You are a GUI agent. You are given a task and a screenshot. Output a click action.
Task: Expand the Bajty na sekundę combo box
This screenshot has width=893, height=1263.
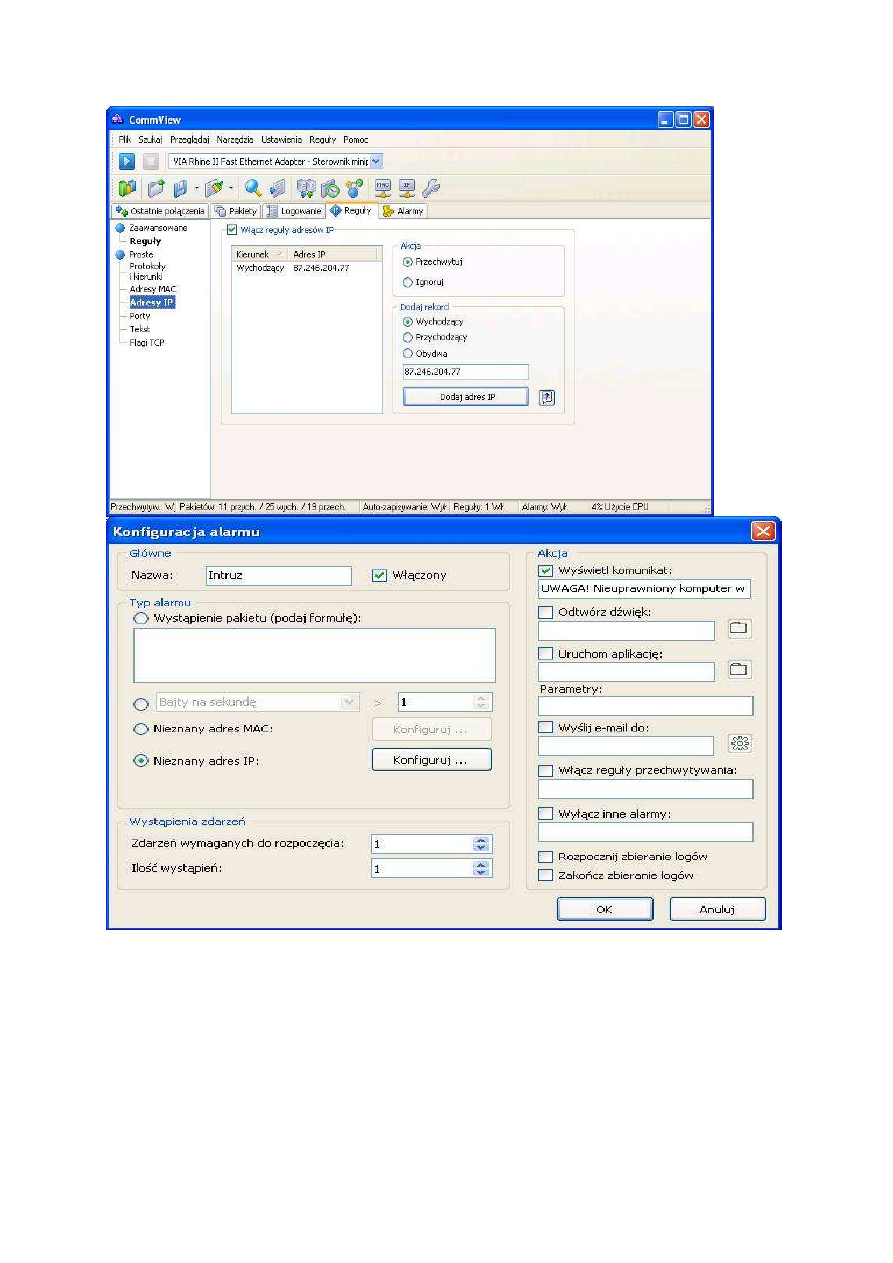point(349,703)
